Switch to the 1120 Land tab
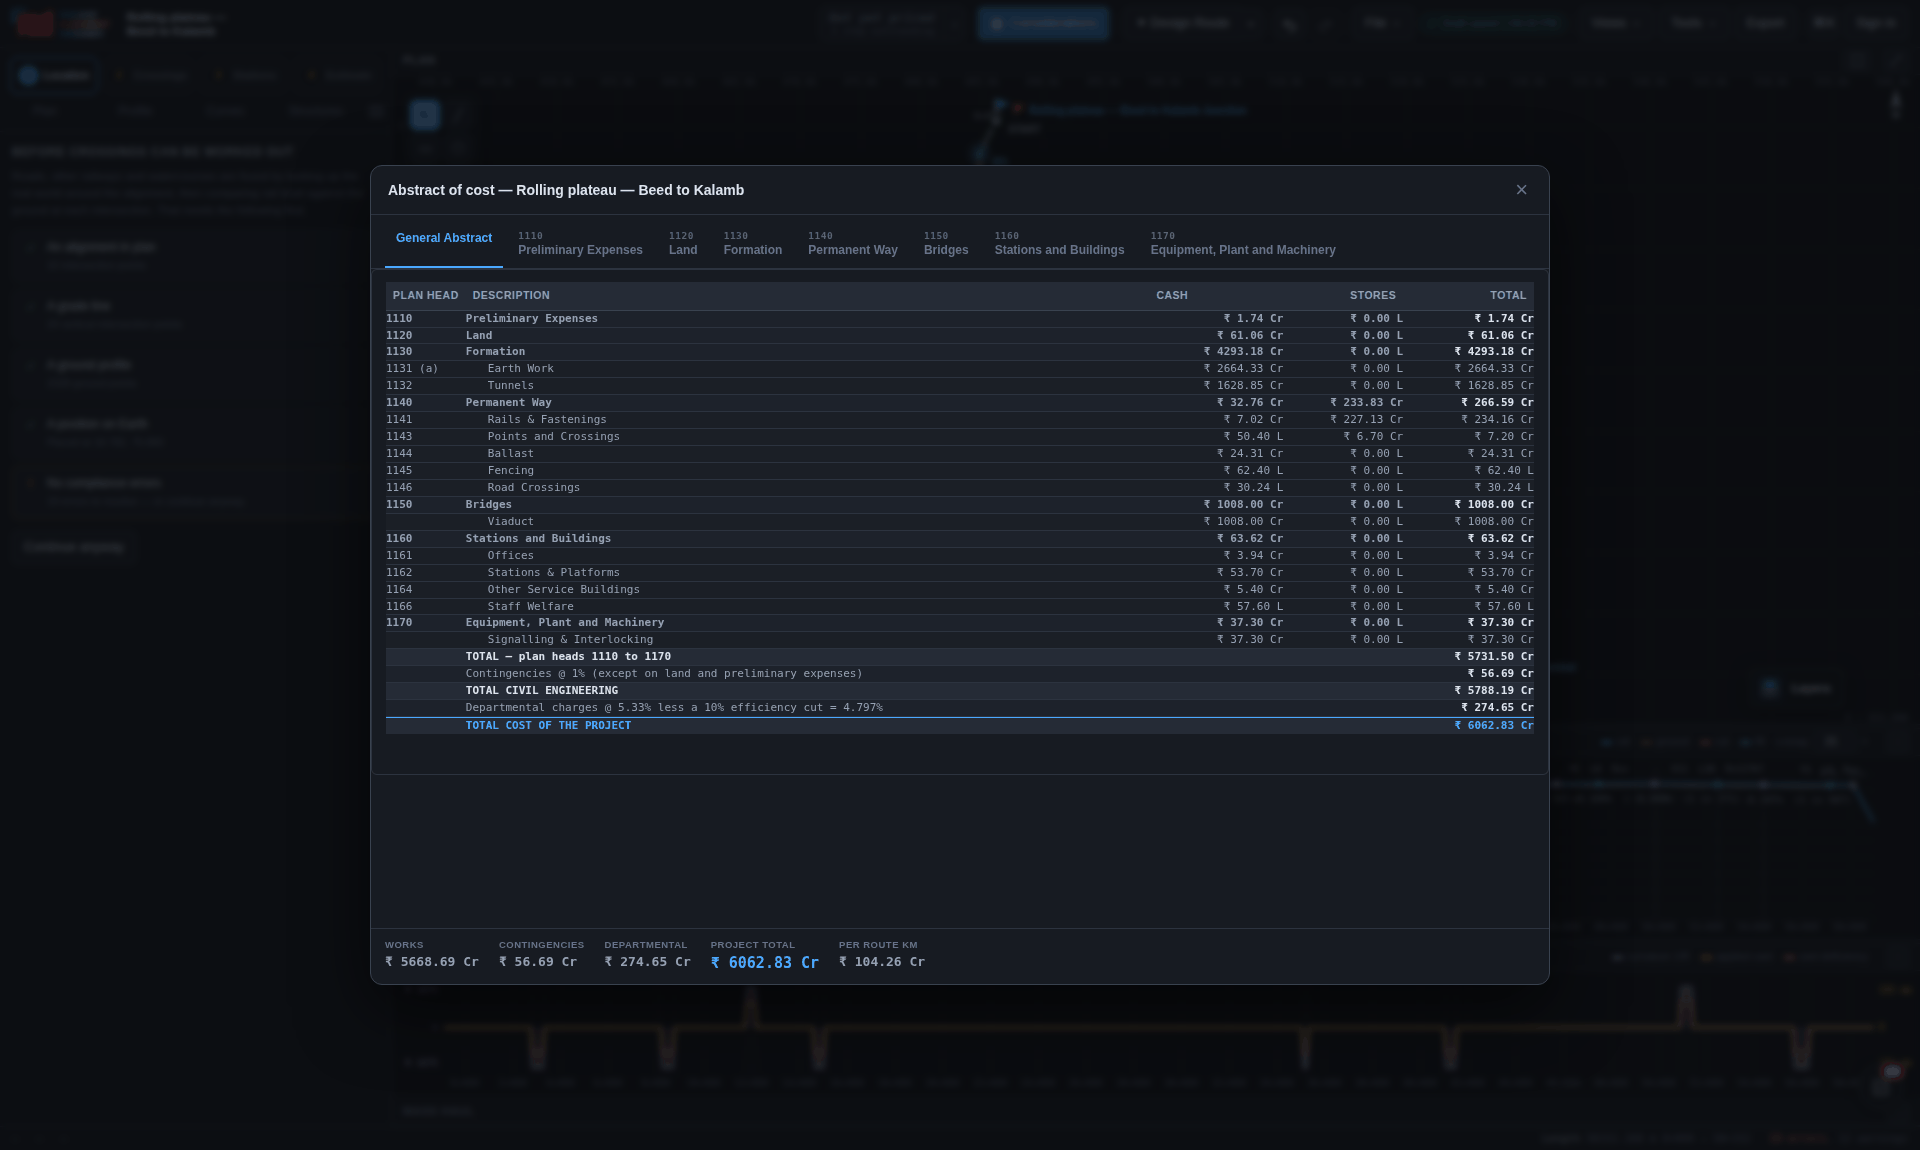The width and height of the screenshot is (1920, 1150). tap(683, 243)
